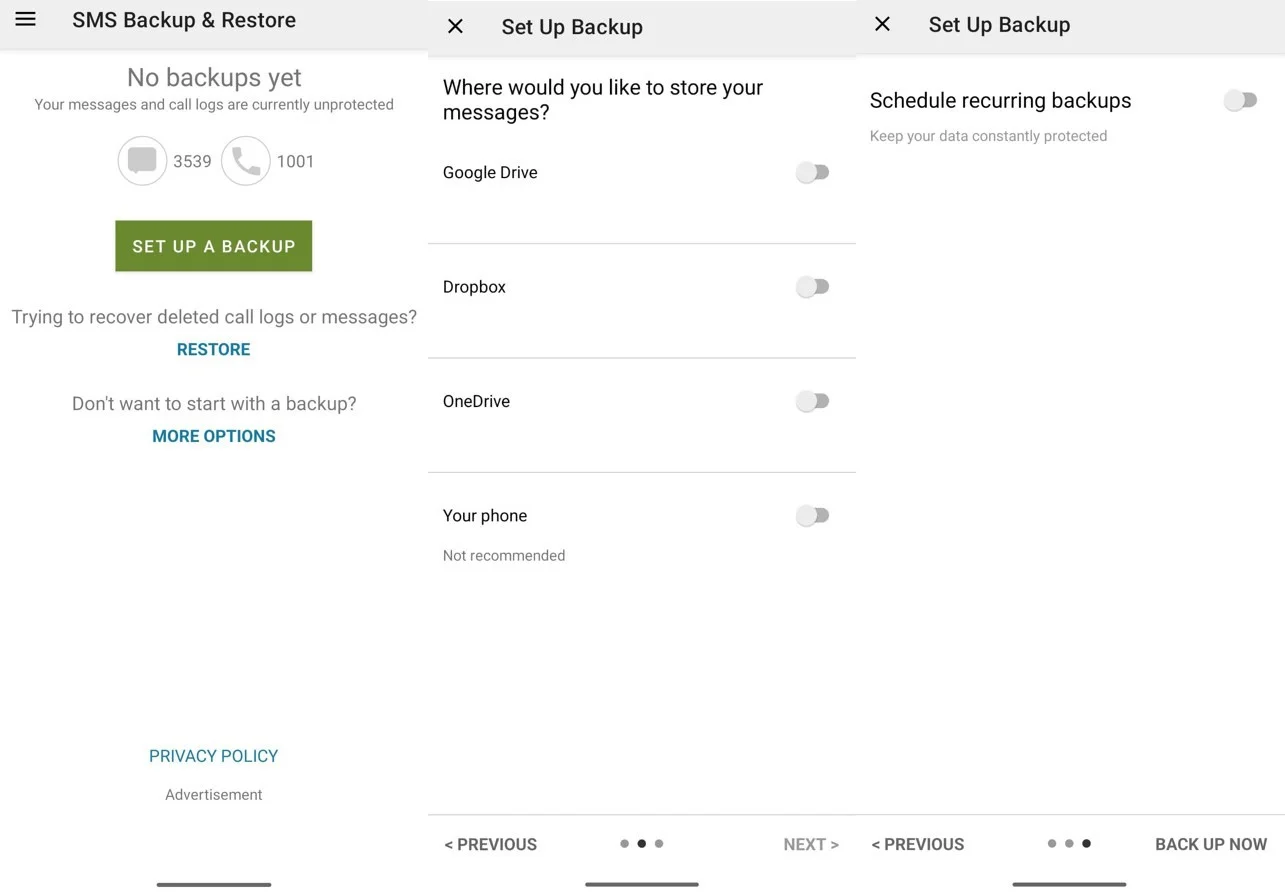Click the last page dot in storage wizard

[x=659, y=843]
